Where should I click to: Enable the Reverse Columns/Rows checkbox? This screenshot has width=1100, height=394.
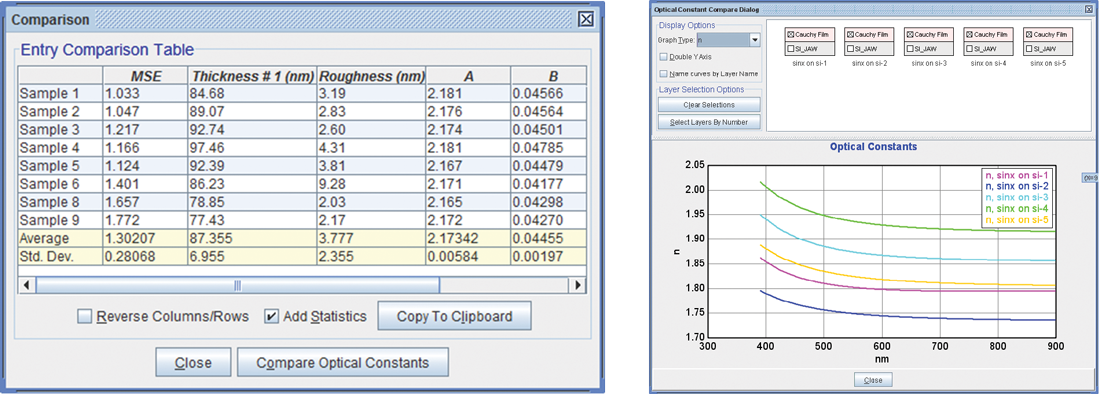(85, 317)
